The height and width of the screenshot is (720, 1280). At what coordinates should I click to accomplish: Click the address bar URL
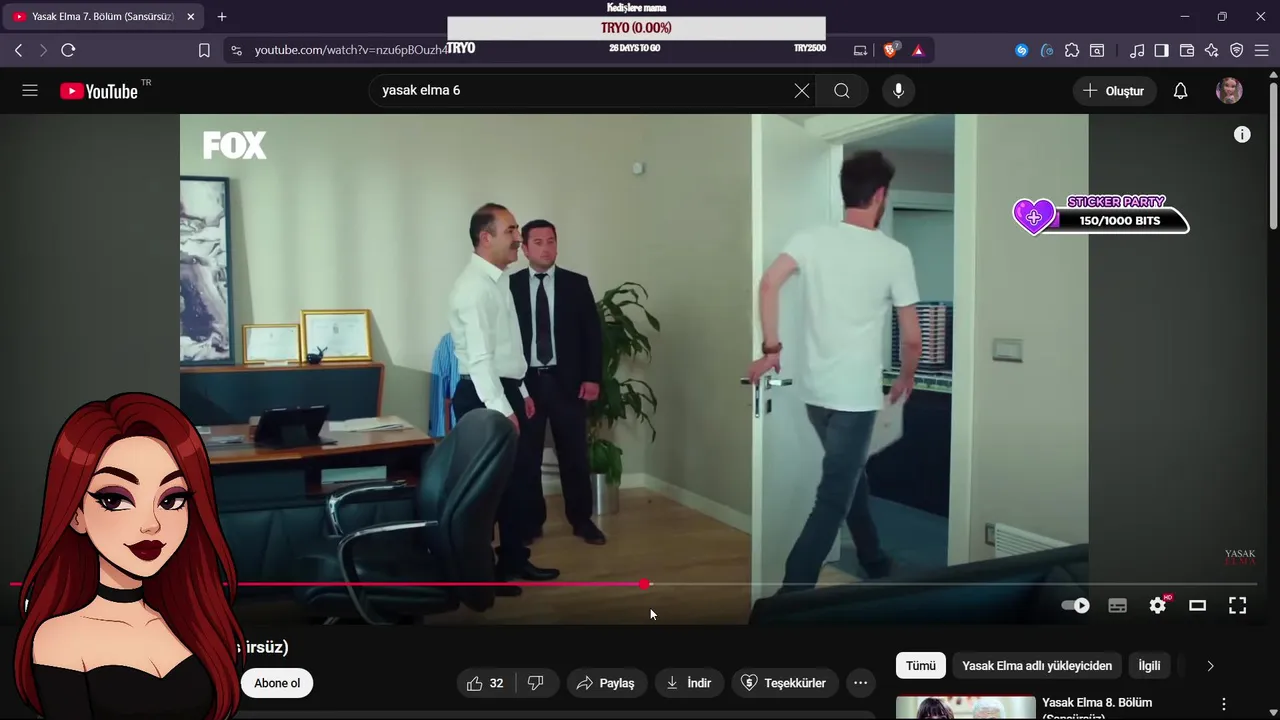coord(350,50)
